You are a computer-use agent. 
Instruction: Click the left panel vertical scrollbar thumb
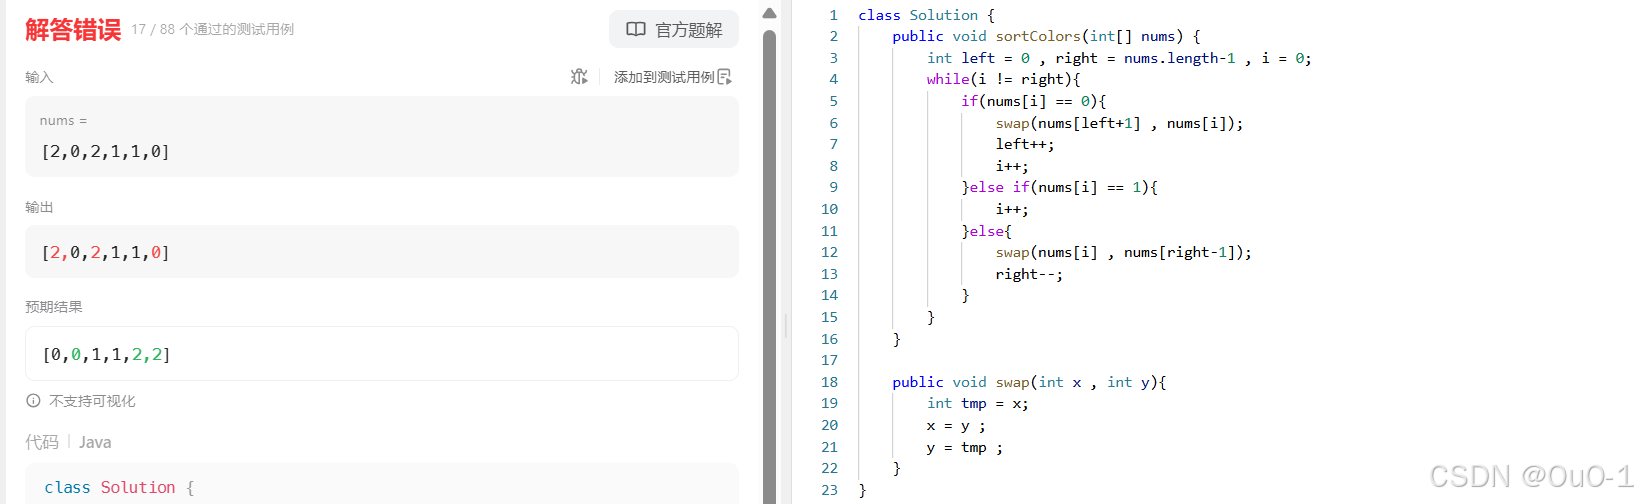tap(769, 265)
